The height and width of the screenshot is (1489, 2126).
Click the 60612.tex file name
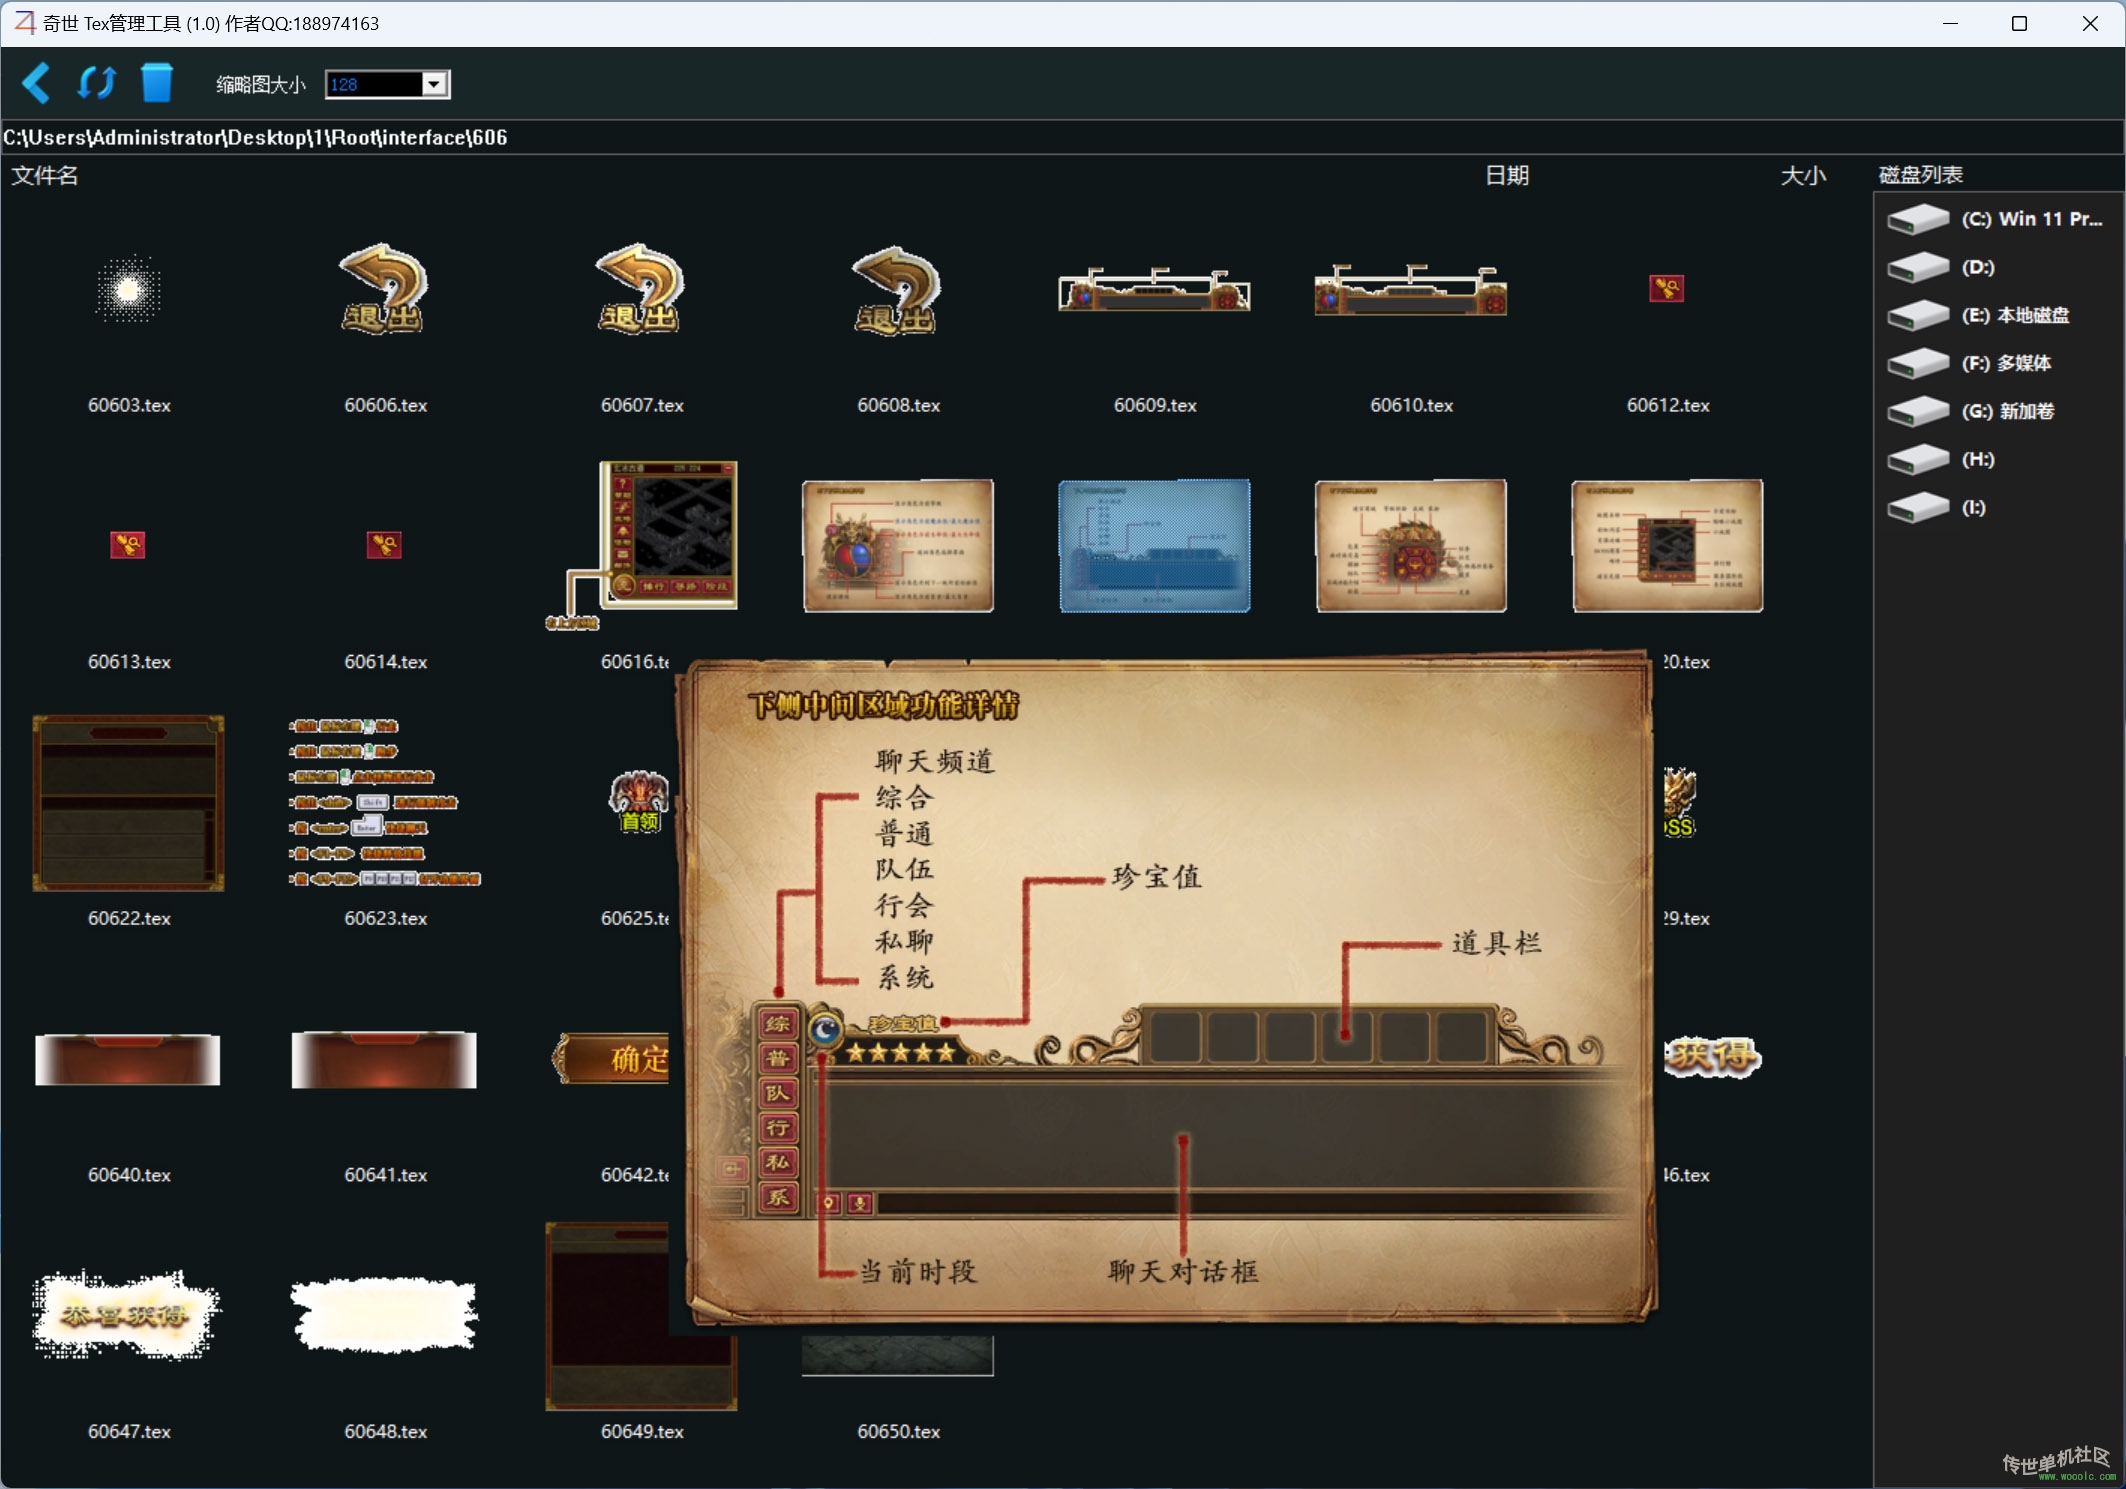click(1668, 405)
